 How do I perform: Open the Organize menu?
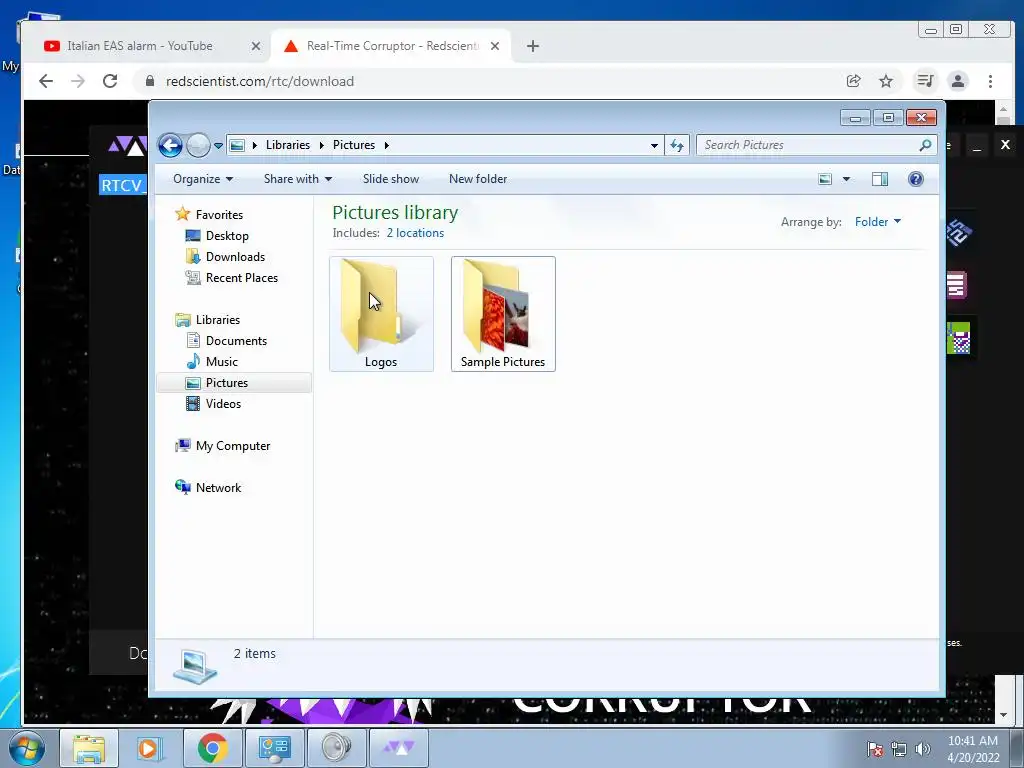coord(202,179)
